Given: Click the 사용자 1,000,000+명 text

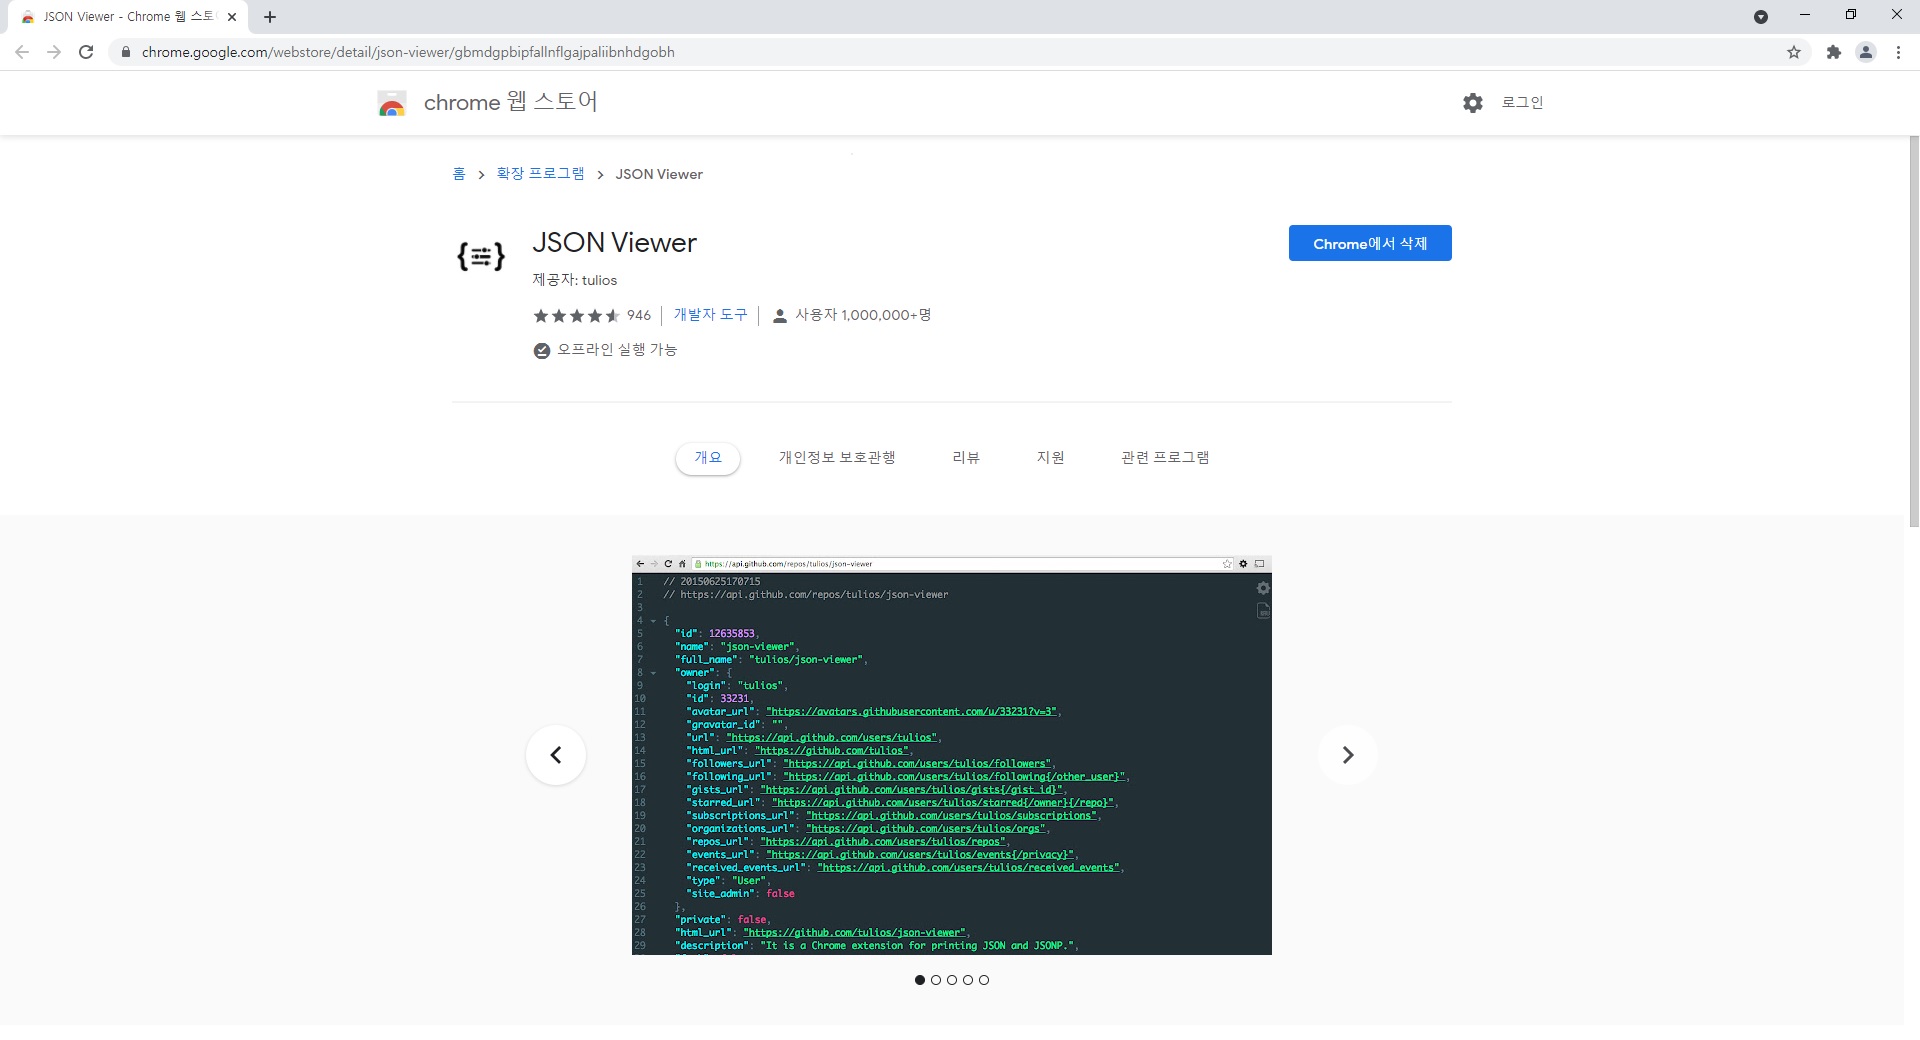Looking at the screenshot, I should coord(863,315).
